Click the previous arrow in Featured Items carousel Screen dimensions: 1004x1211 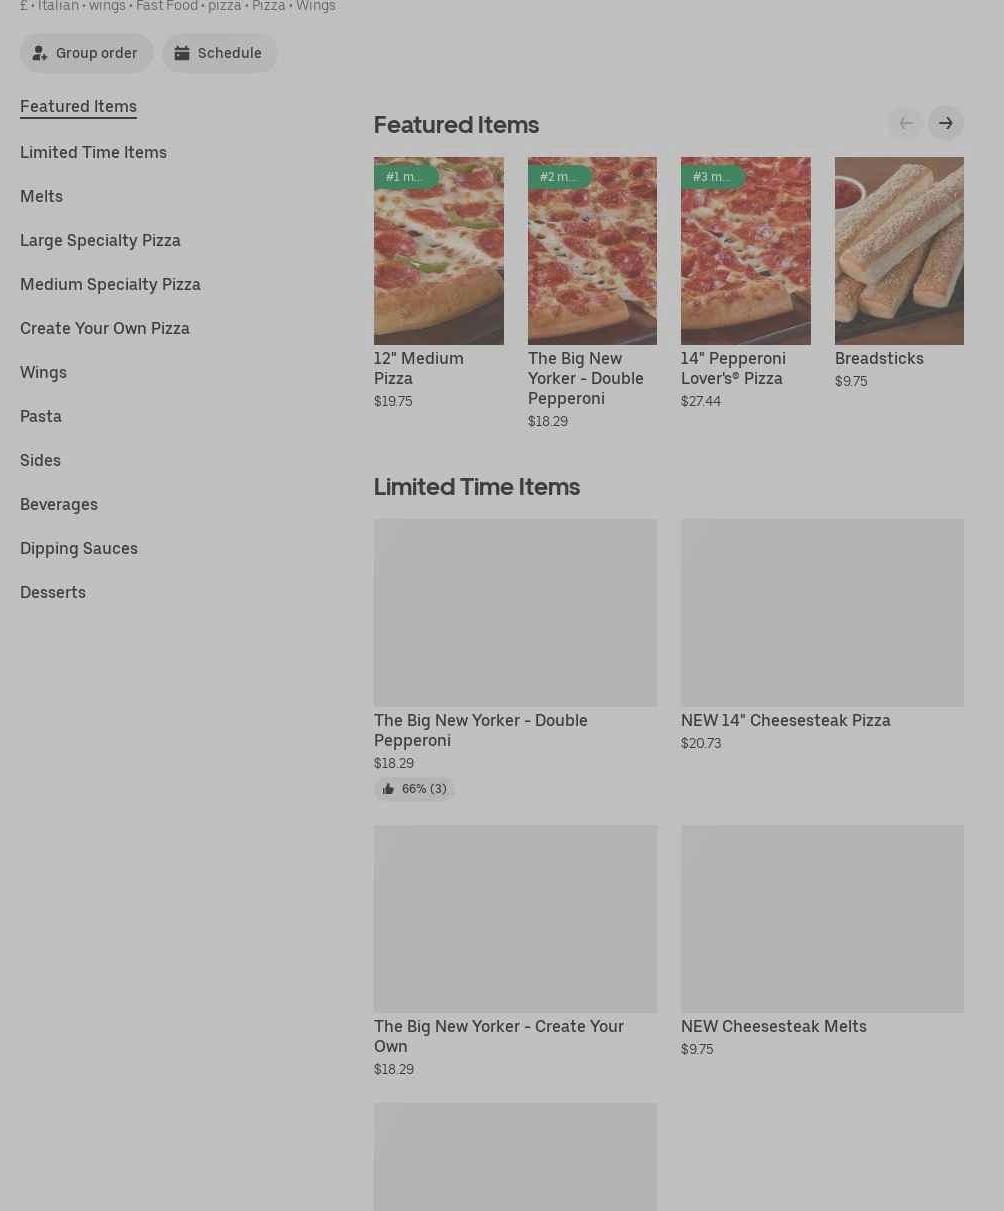[905, 123]
